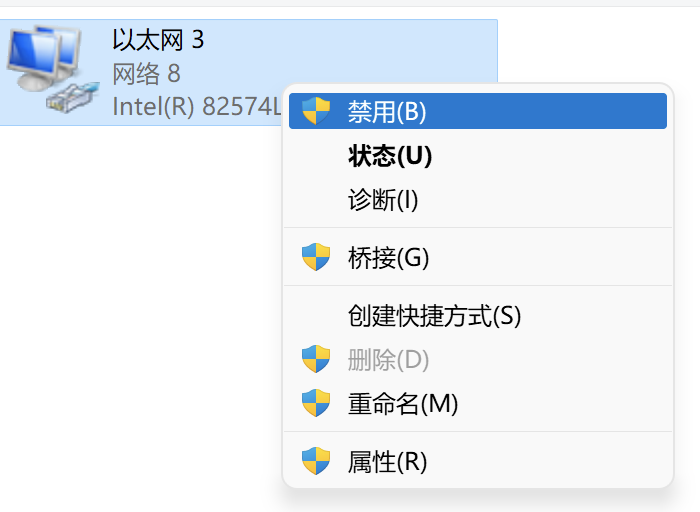Screen dimensions: 700x512
Task: Click the shield icon beside 属性(R)
Action: [316, 461]
